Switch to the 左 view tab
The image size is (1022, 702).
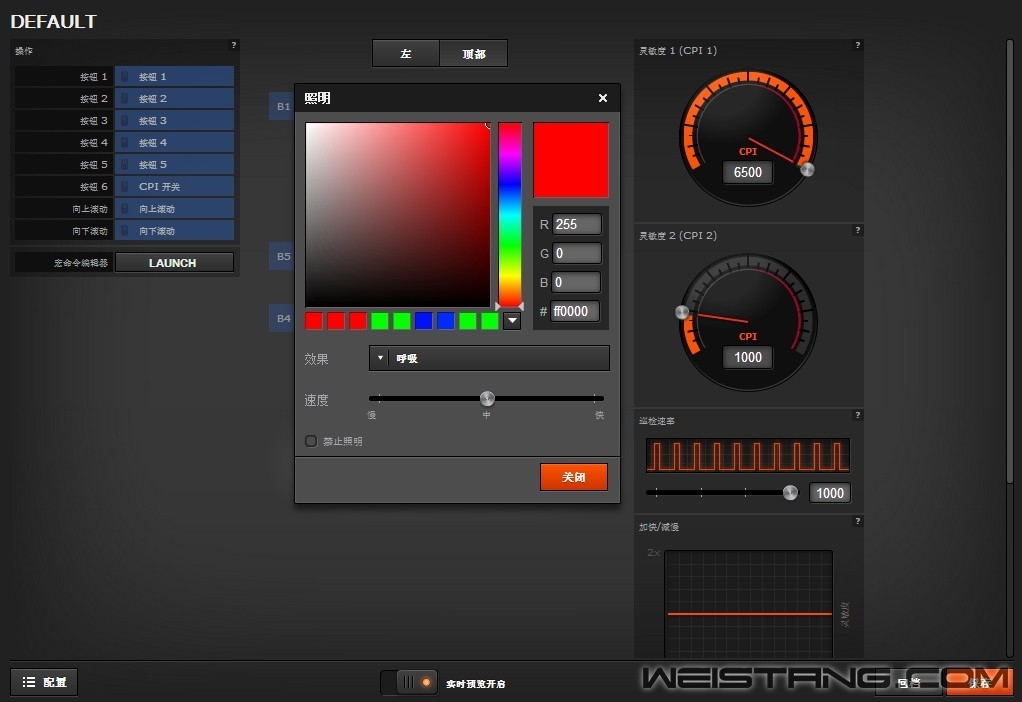tap(405, 53)
